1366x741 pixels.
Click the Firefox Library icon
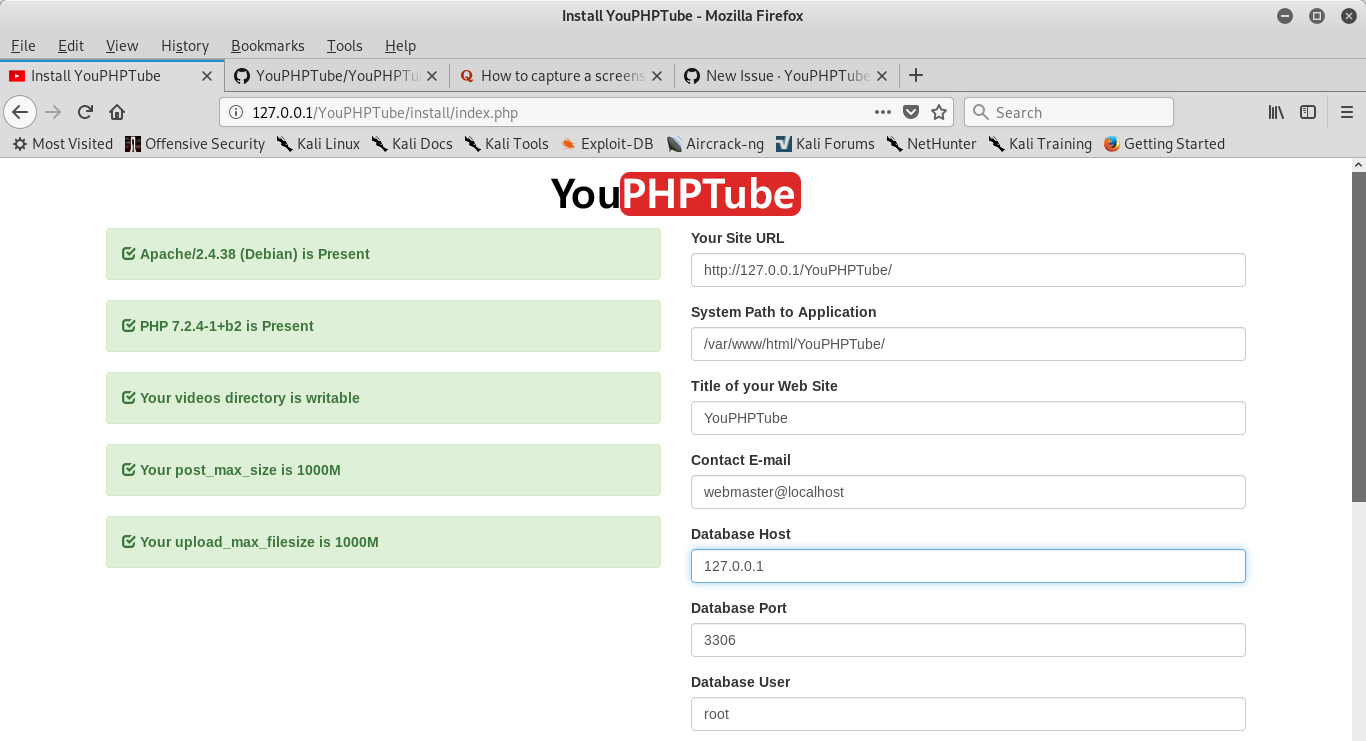point(1276,112)
